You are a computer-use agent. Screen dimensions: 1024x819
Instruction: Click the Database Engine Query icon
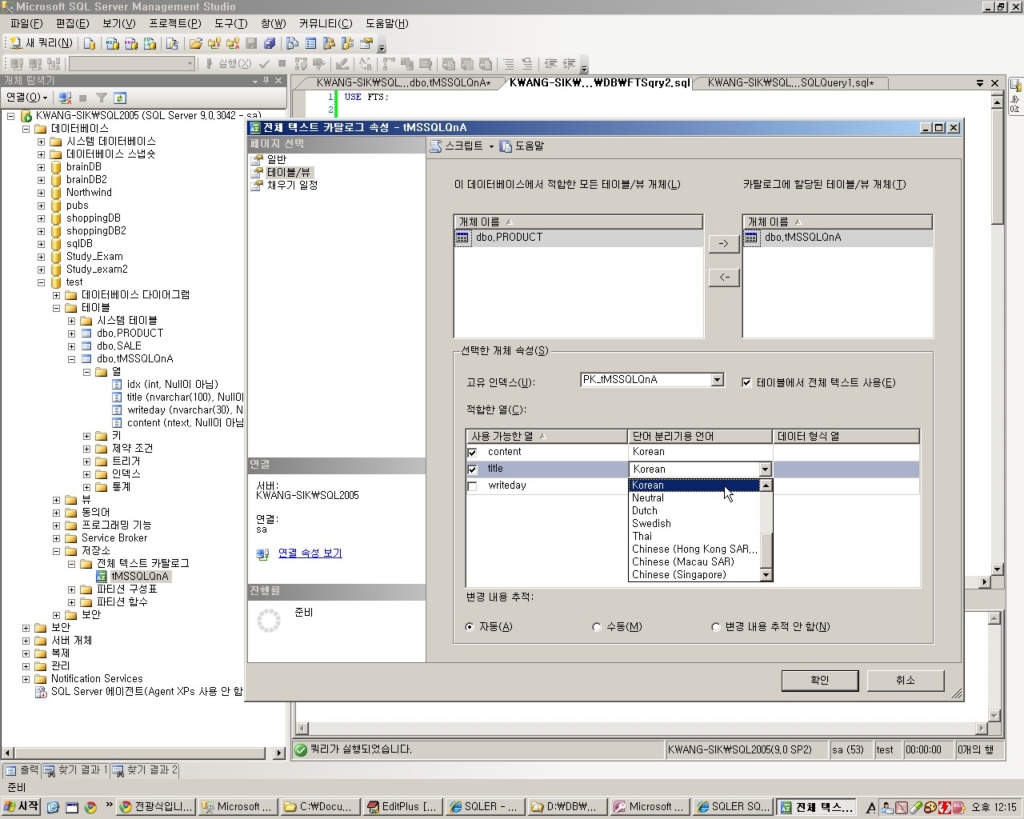(x=89, y=44)
